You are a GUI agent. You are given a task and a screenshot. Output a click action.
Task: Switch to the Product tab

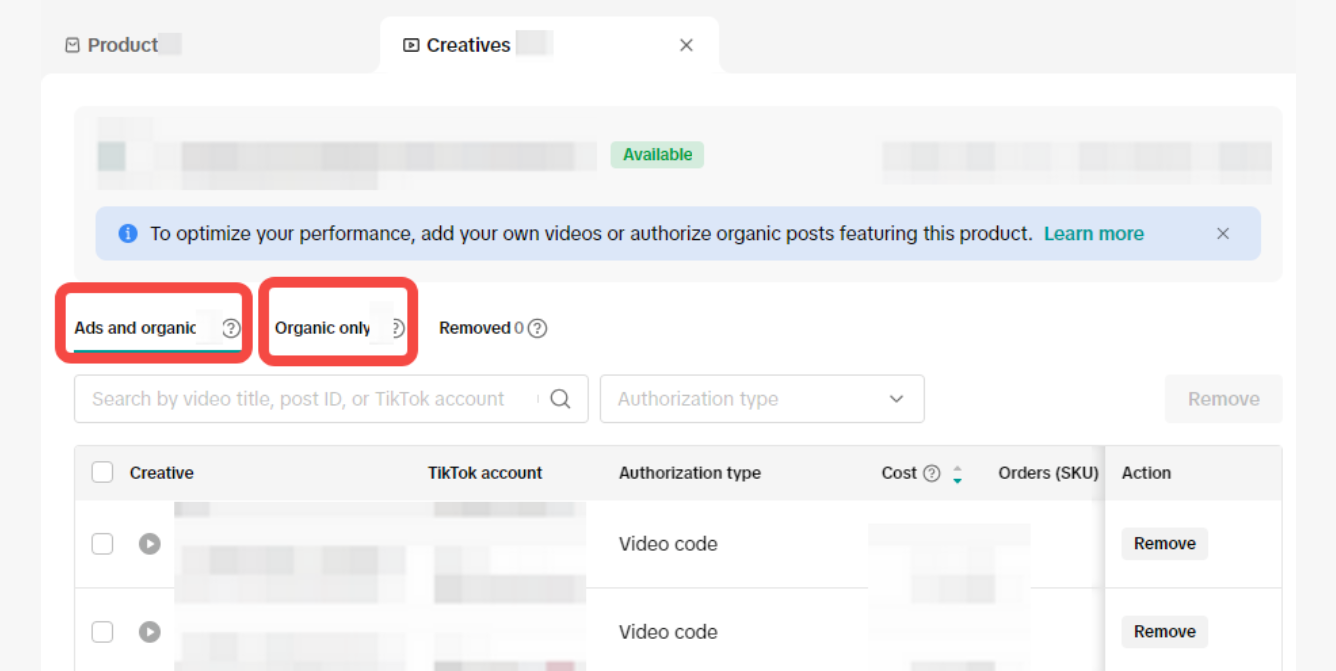(122, 45)
